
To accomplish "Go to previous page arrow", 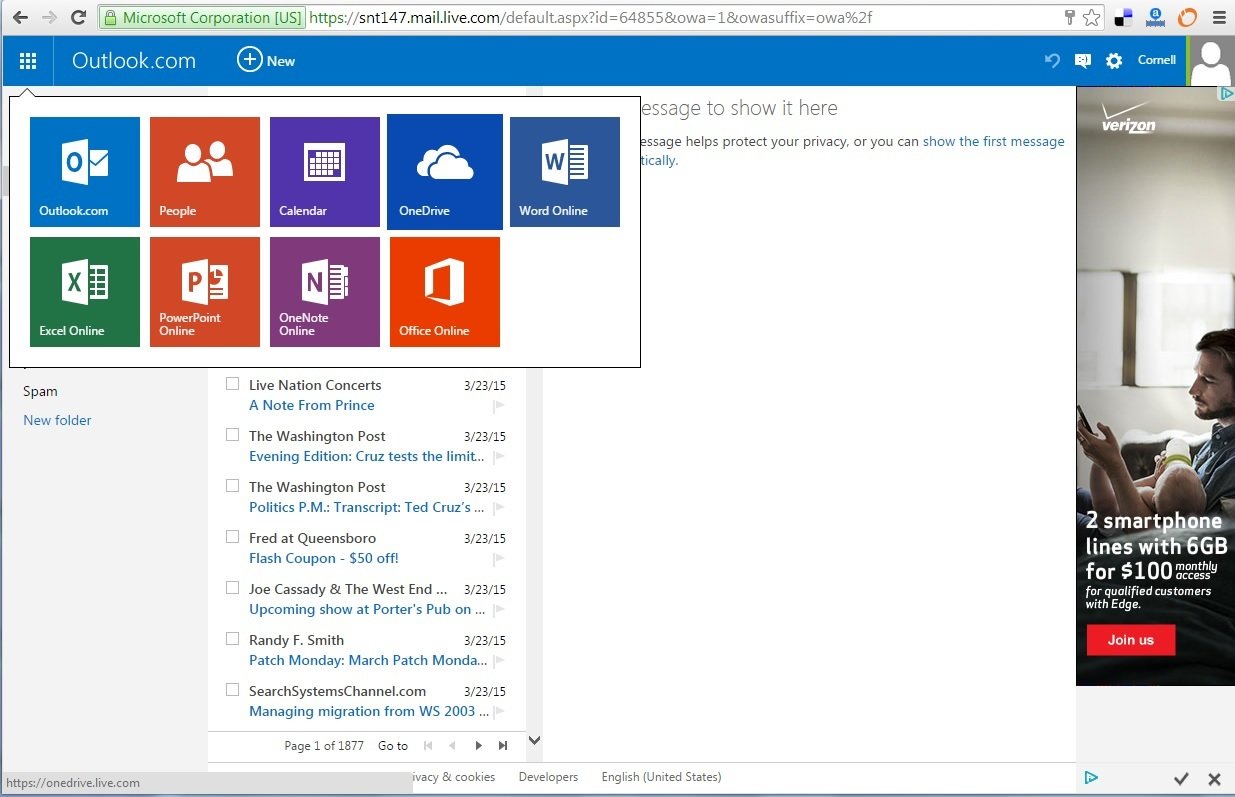I will [452, 746].
